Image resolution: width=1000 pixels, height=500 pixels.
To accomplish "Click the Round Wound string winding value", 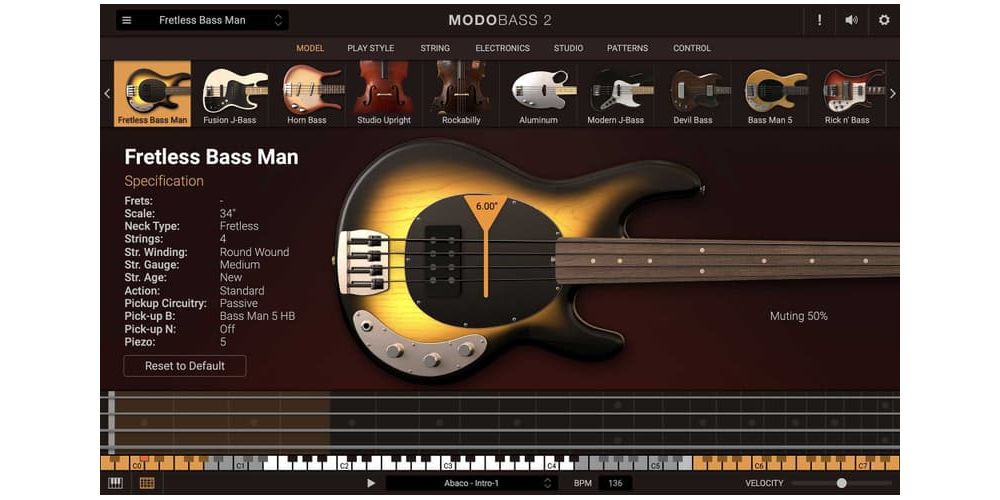I will (254, 252).
